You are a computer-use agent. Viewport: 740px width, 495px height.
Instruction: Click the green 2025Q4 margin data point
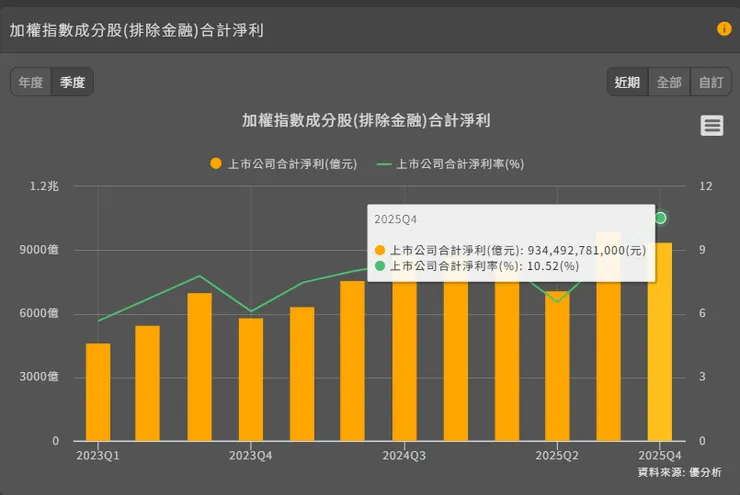(x=661, y=218)
